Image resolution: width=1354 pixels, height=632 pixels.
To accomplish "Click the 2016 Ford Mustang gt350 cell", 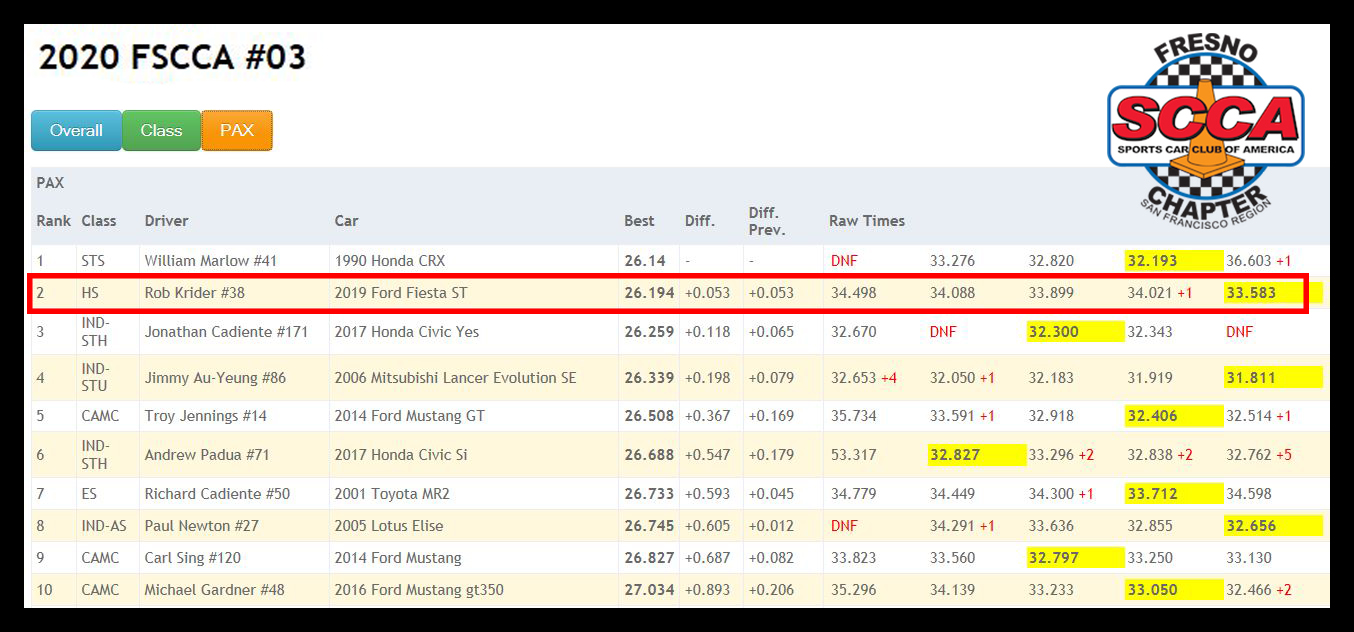I will click(x=419, y=589).
